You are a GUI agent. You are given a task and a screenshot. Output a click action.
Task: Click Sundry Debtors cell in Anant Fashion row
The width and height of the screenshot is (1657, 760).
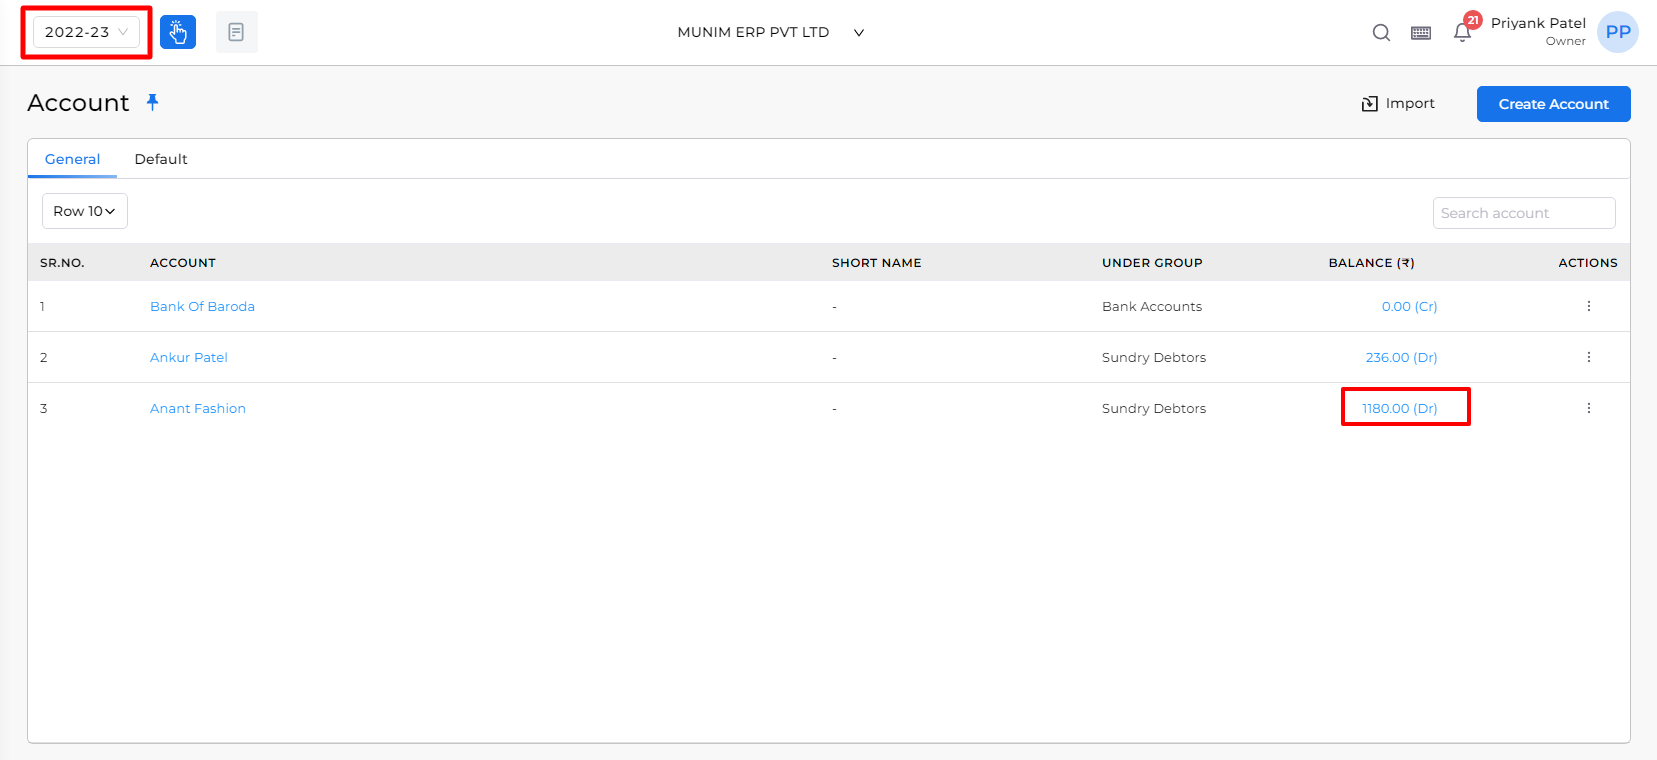(1154, 408)
